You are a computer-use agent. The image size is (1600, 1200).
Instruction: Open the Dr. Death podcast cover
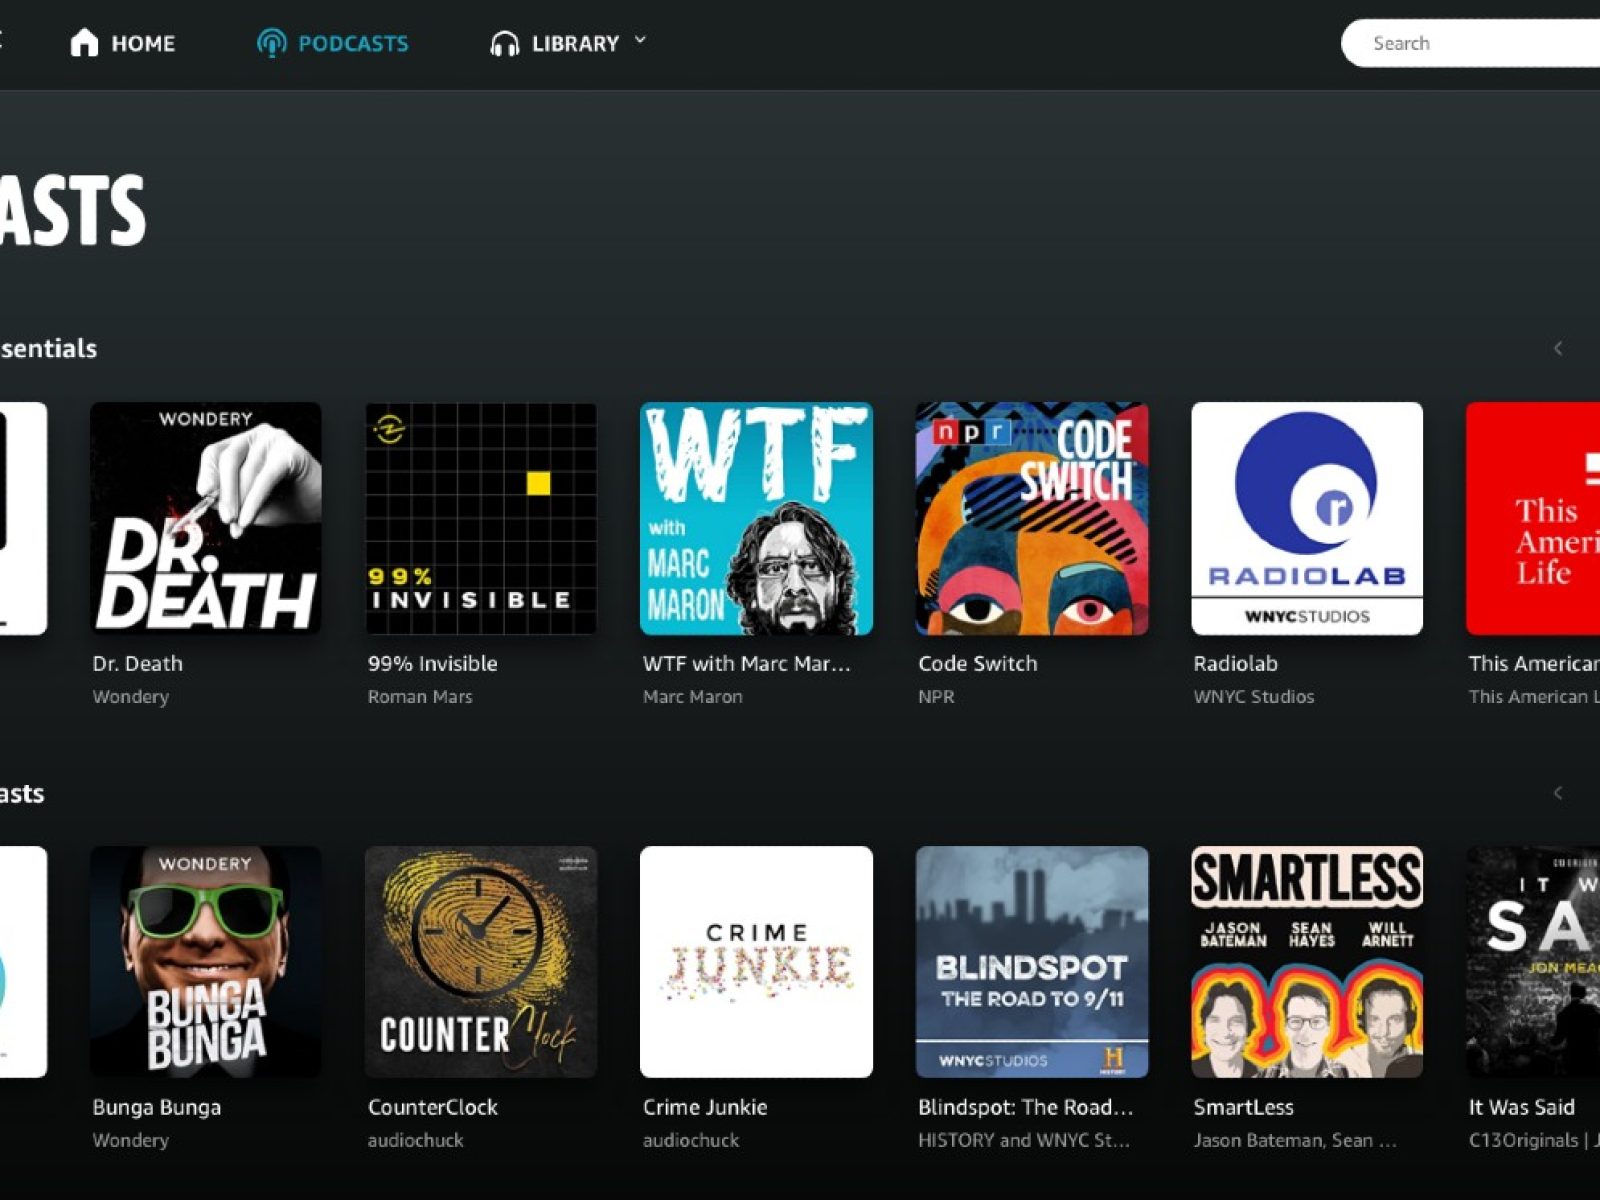coord(206,518)
